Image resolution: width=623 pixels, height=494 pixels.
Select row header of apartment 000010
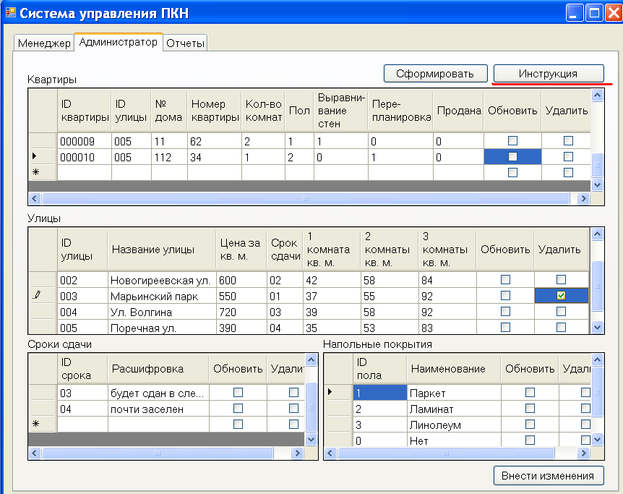pos(41,157)
